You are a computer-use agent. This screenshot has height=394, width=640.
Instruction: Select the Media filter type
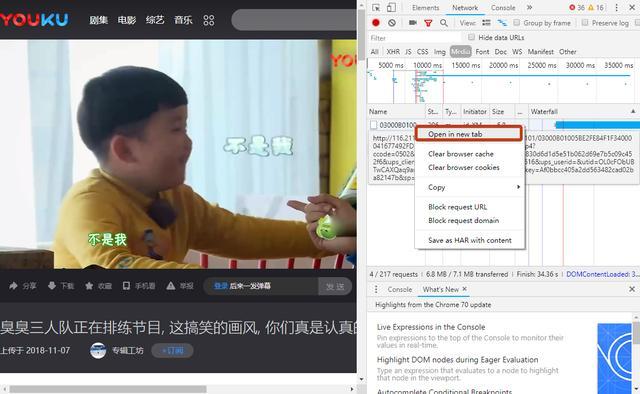click(460, 51)
